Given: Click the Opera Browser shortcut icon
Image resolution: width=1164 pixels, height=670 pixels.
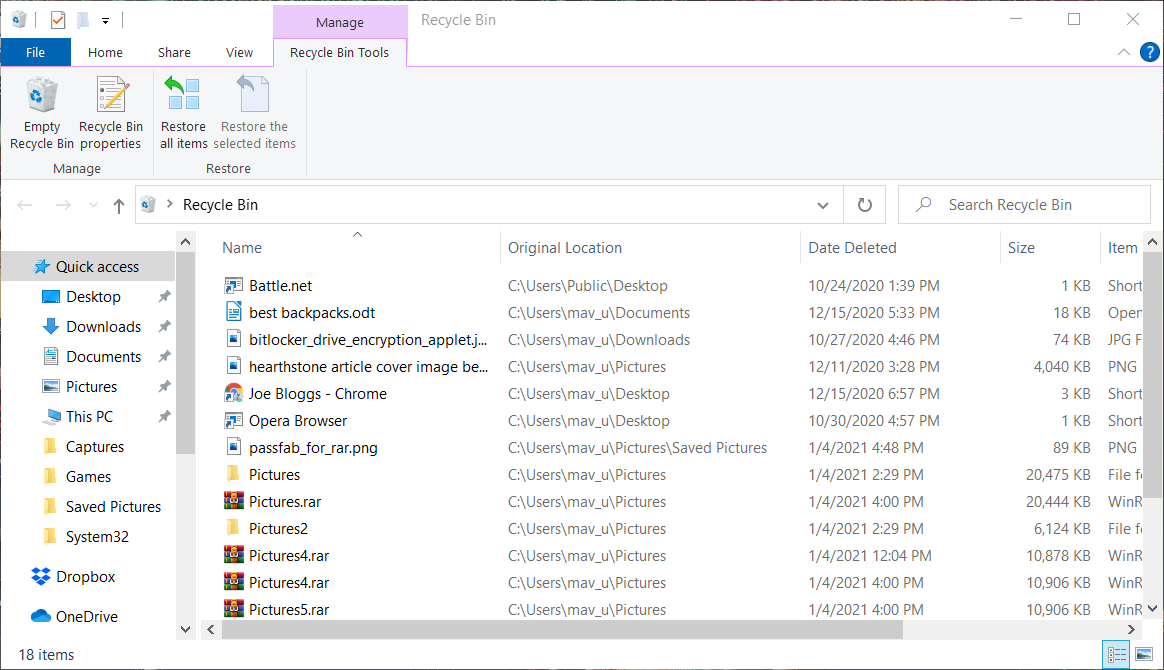Looking at the screenshot, I should 234,421.
